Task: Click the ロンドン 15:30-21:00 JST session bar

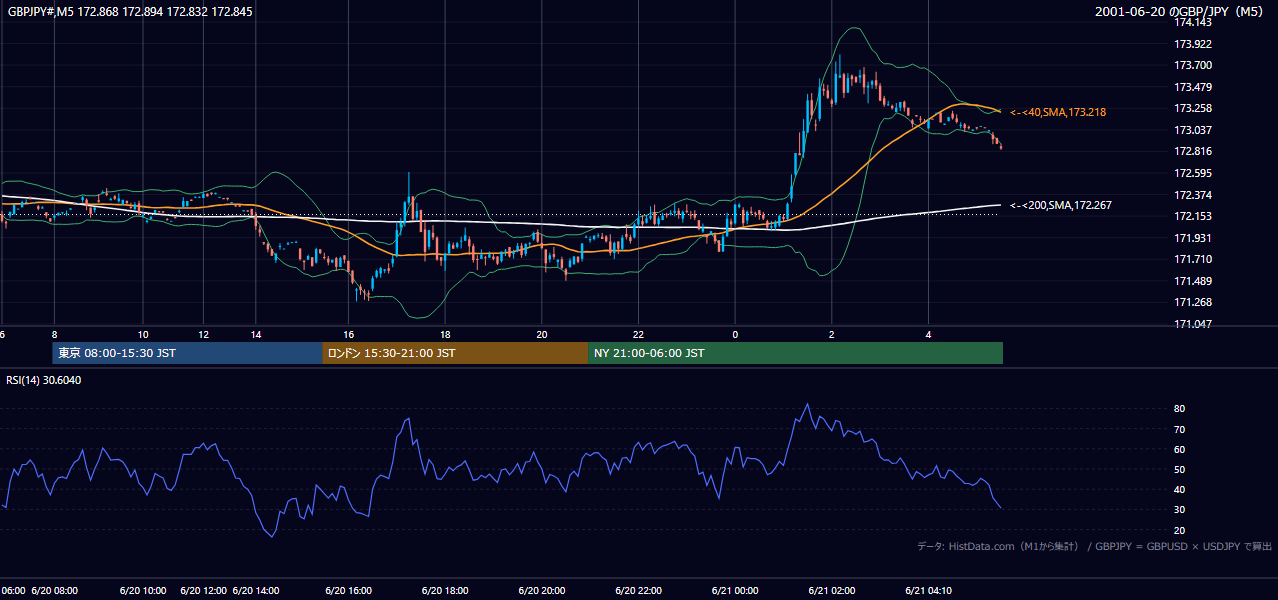Action: coord(455,353)
